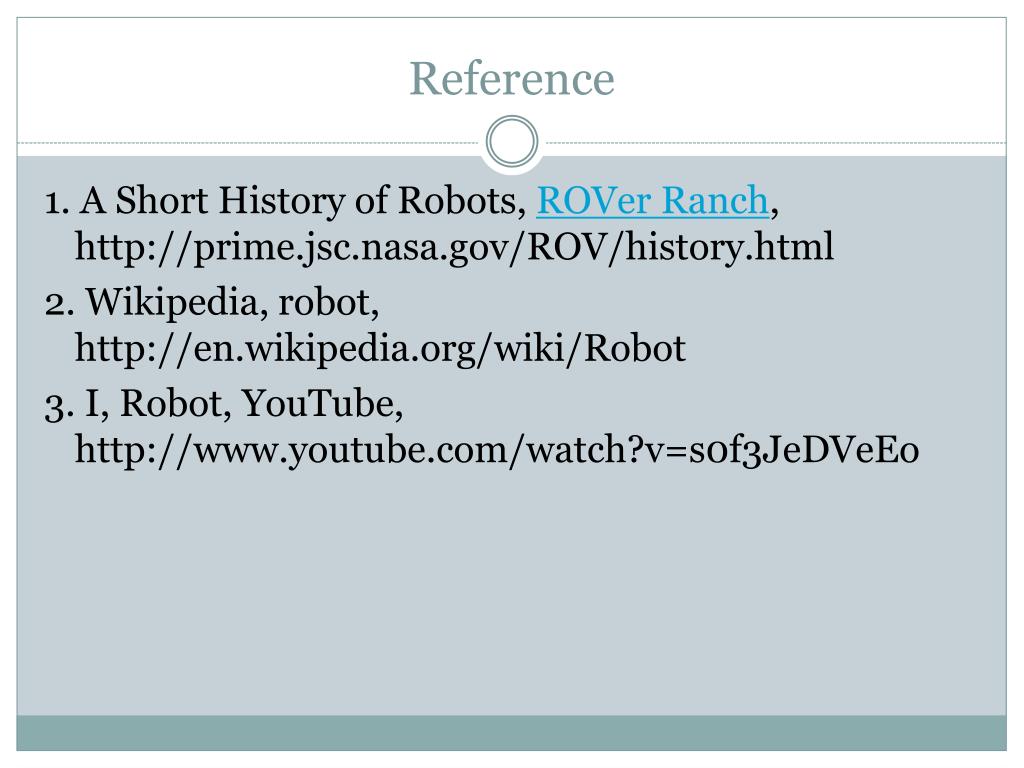Click the dotted divider line right of circle
This screenshot has height=768, width=1024.
click(x=775, y=142)
